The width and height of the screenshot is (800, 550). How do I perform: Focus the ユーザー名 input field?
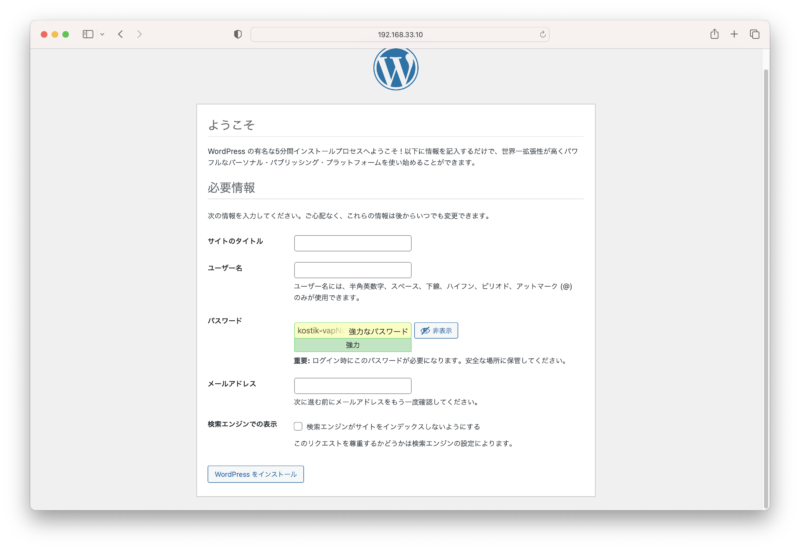point(353,270)
